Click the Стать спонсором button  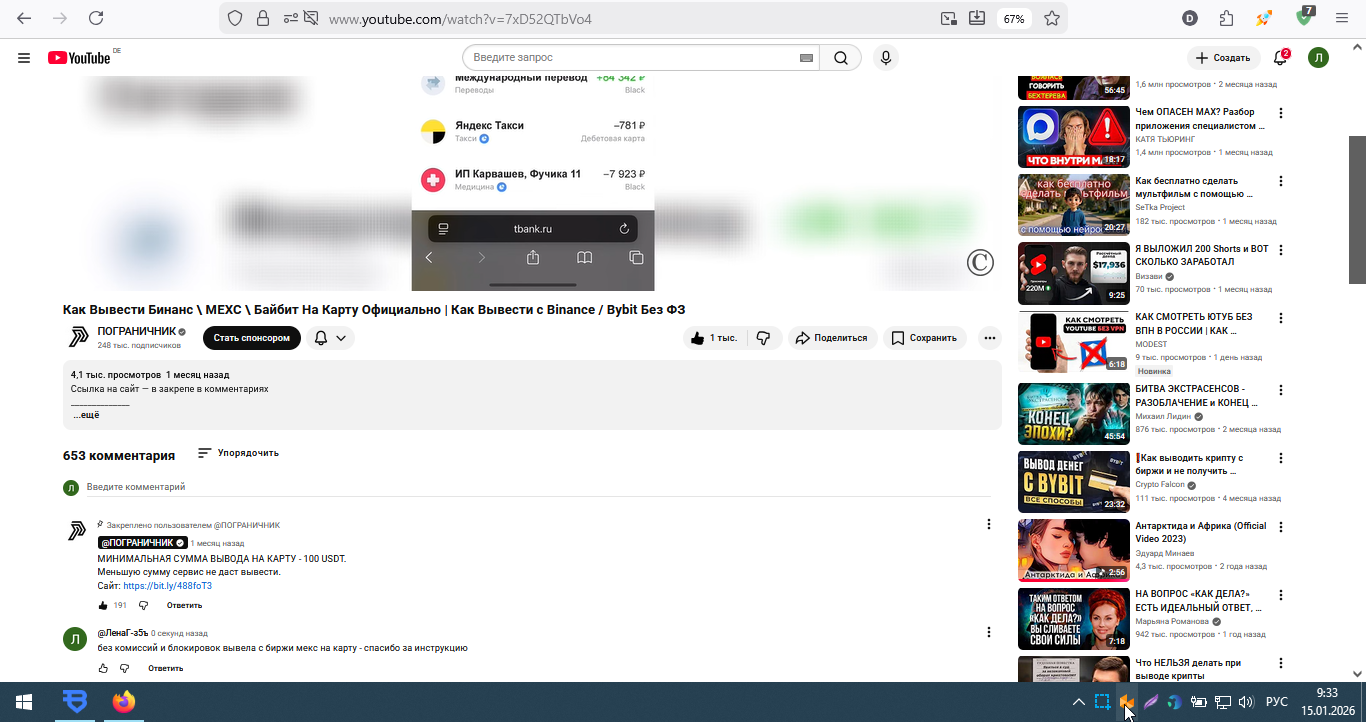coord(252,338)
